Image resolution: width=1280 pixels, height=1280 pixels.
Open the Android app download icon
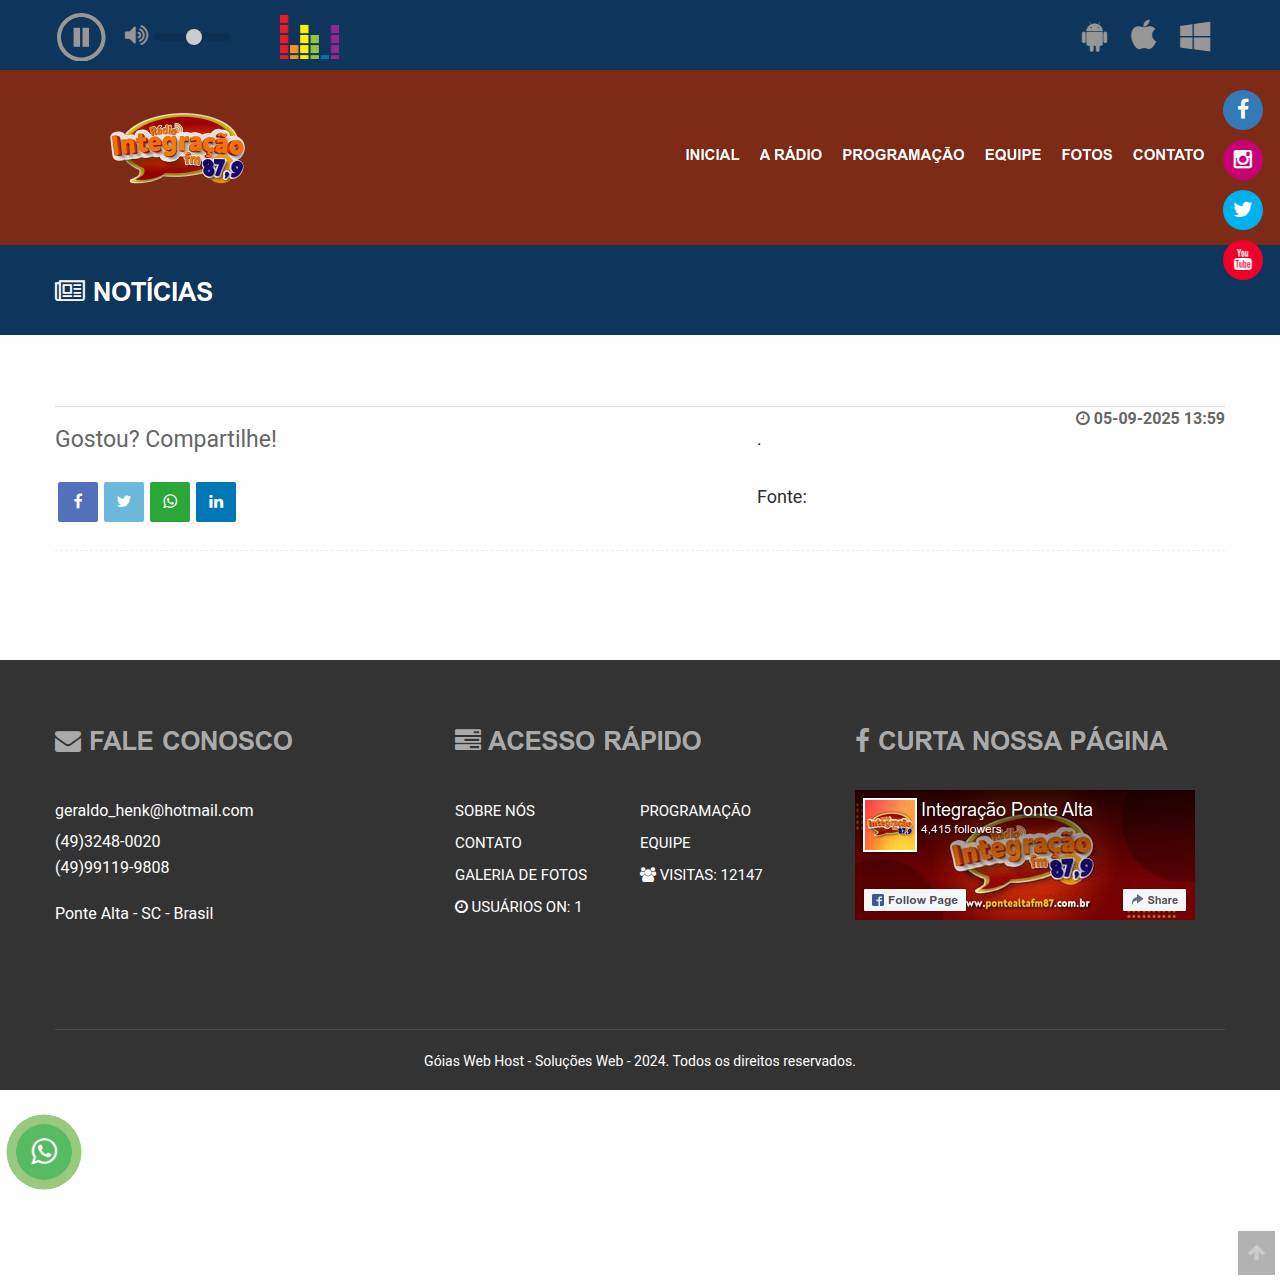[x=1094, y=38]
